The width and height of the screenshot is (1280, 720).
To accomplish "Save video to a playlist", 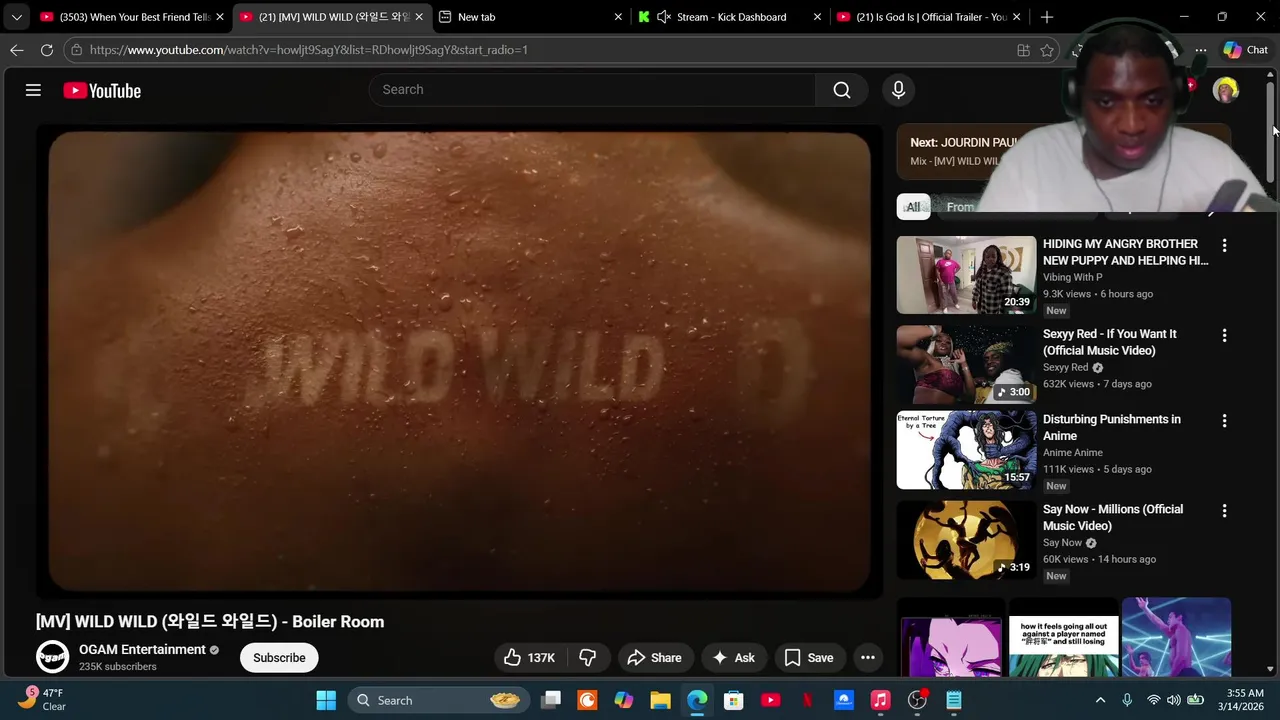I will (x=809, y=657).
